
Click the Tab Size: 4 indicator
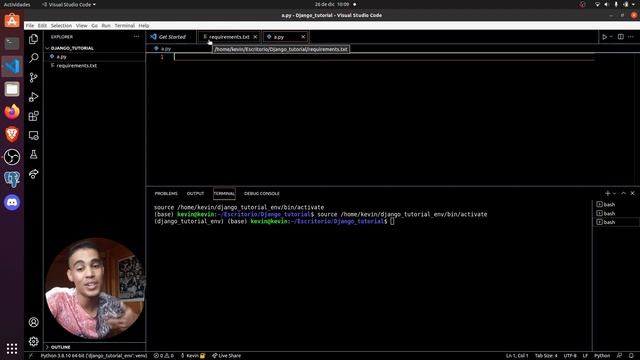click(546, 356)
